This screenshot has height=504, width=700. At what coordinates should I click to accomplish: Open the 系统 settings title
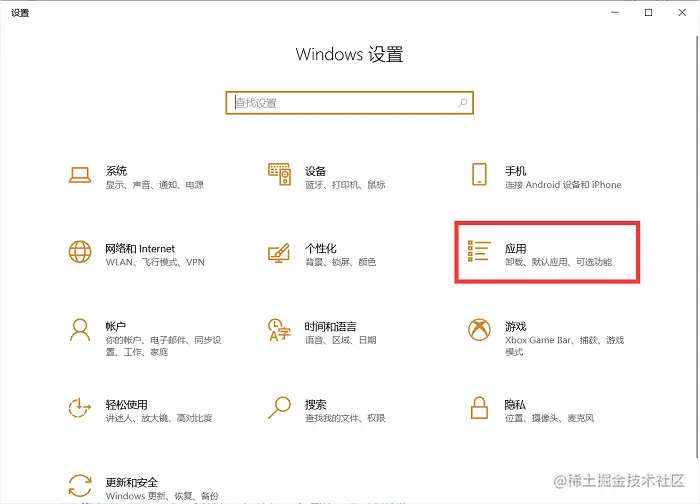pos(116,171)
